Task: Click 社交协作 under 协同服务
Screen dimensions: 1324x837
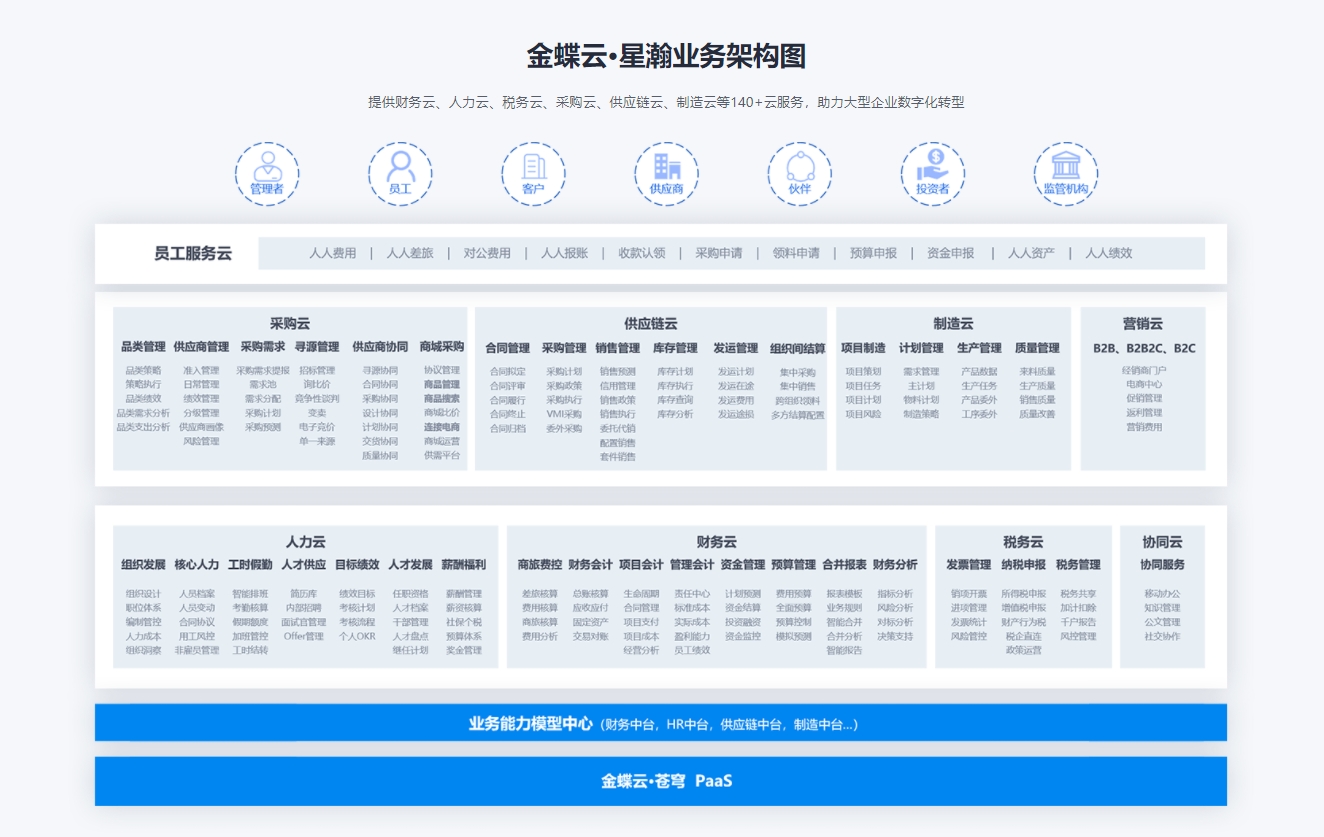Action: pyautogui.click(x=1162, y=635)
